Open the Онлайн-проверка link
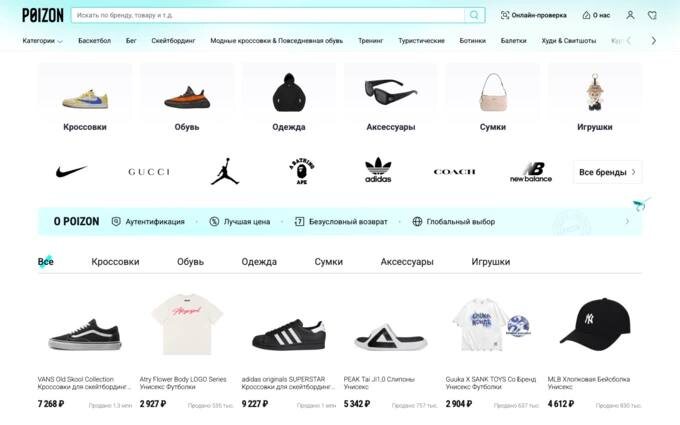 (533, 15)
